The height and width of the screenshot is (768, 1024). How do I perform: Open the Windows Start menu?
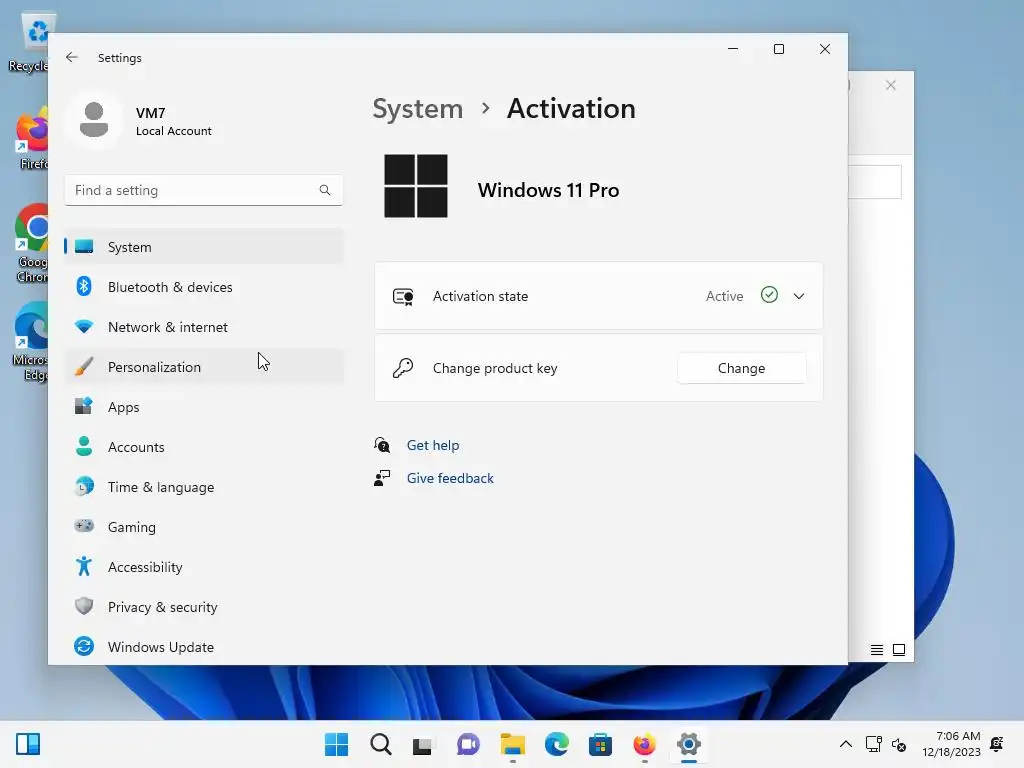point(336,744)
